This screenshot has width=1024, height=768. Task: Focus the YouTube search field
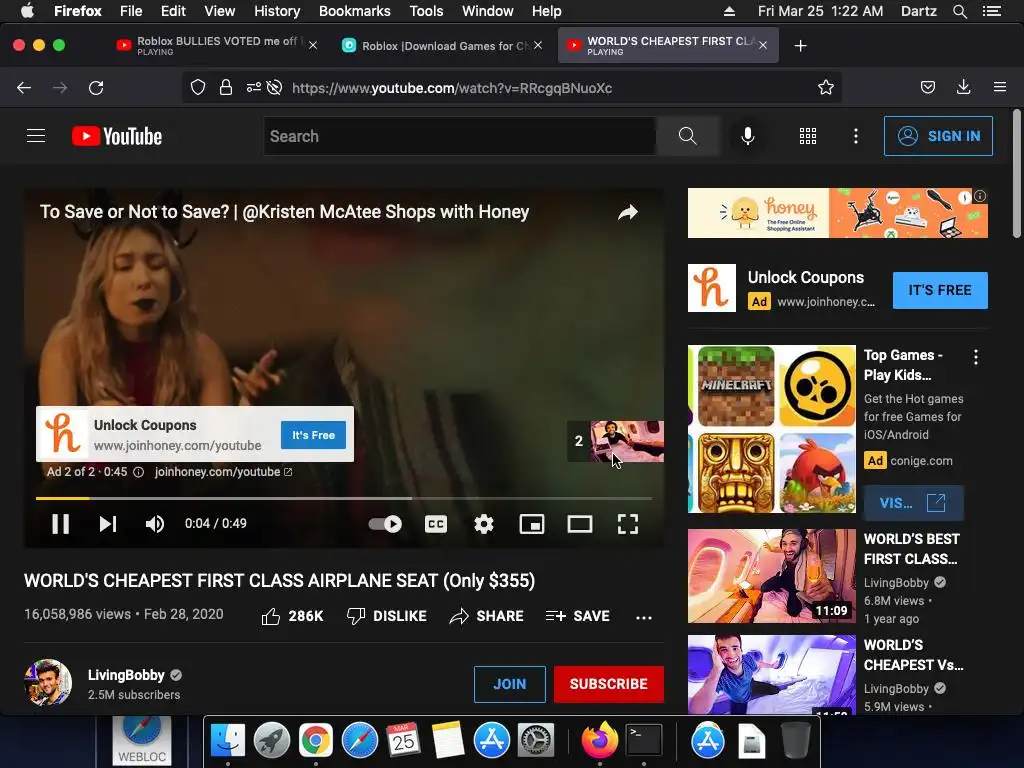tap(460, 136)
